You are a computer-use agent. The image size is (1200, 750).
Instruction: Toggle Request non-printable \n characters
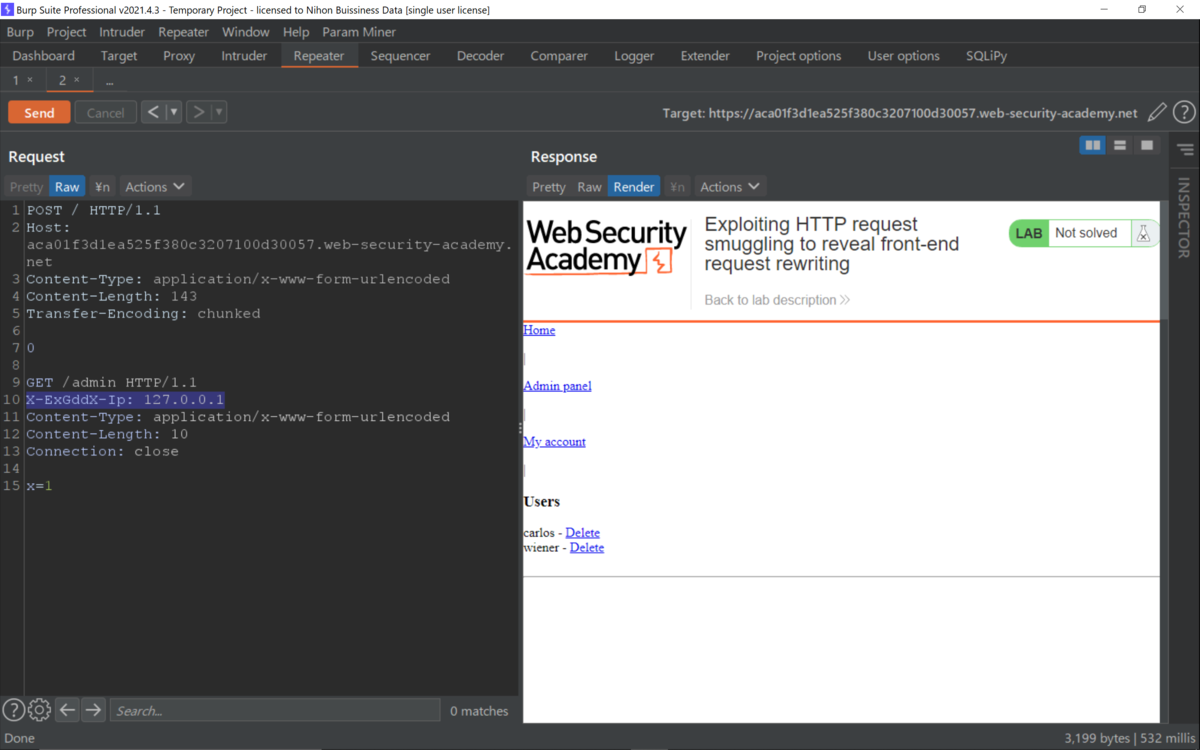(102, 187)
